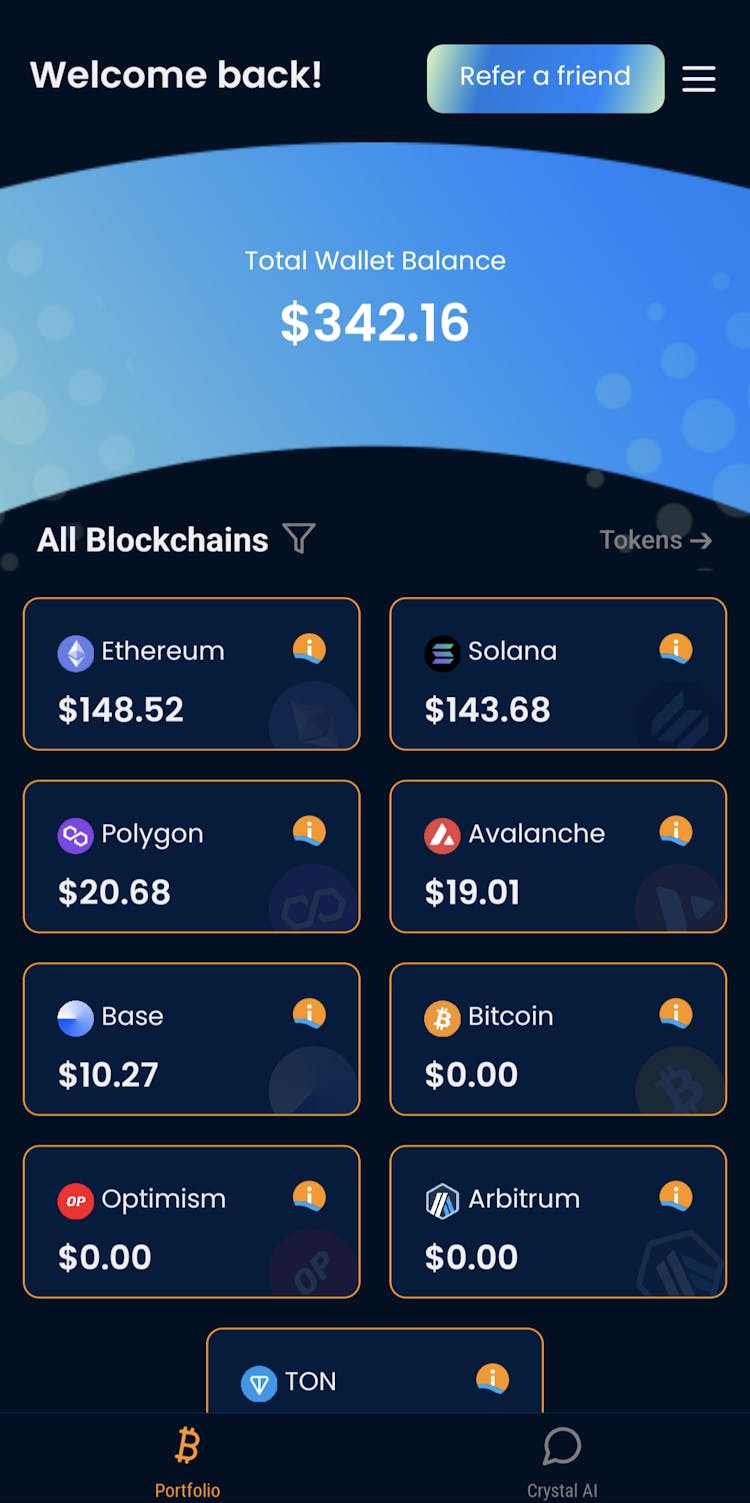Viewport: 750px width, 1503px height.
Task: Tap Ethereum card info icon
Action: [x=309, y=649]
